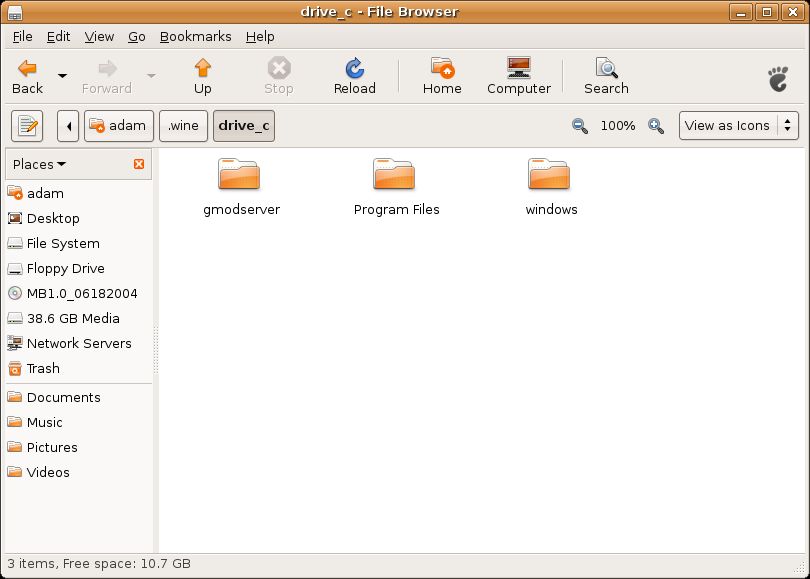This screenshot has width=810, height=579.
Task: Open Trash in the Places sidebar
Action: click(43, 368)
